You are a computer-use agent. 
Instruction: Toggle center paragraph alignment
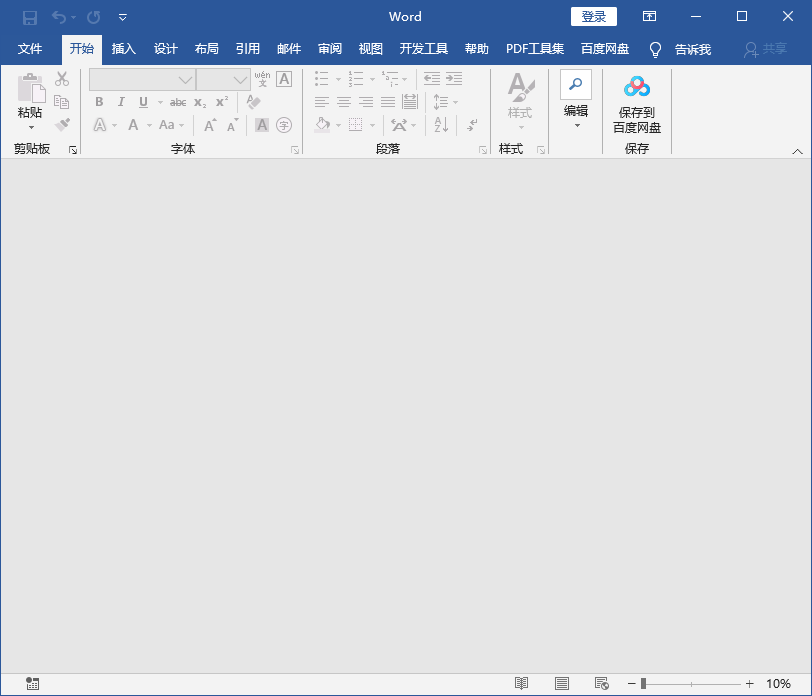click(x=343, y=101)
